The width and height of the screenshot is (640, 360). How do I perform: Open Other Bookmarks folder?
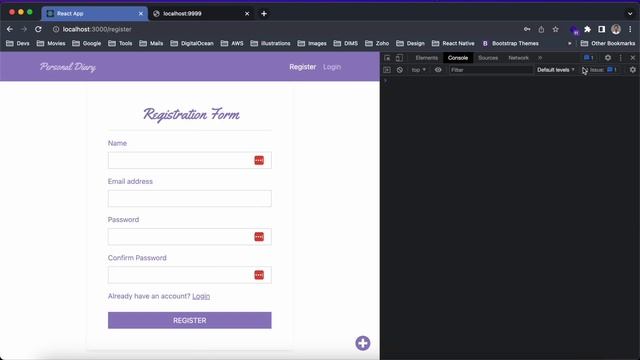click(x=608, y=43)
